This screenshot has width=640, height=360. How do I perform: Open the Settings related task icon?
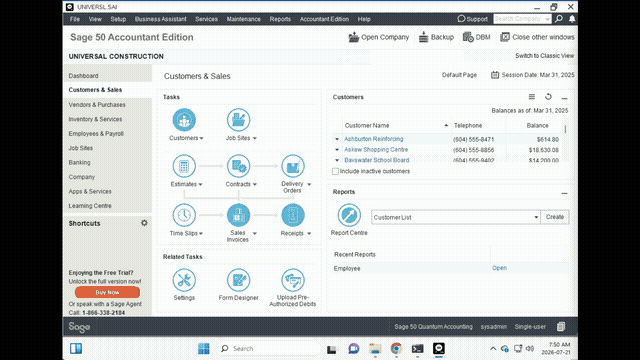(x=184, y=280)
